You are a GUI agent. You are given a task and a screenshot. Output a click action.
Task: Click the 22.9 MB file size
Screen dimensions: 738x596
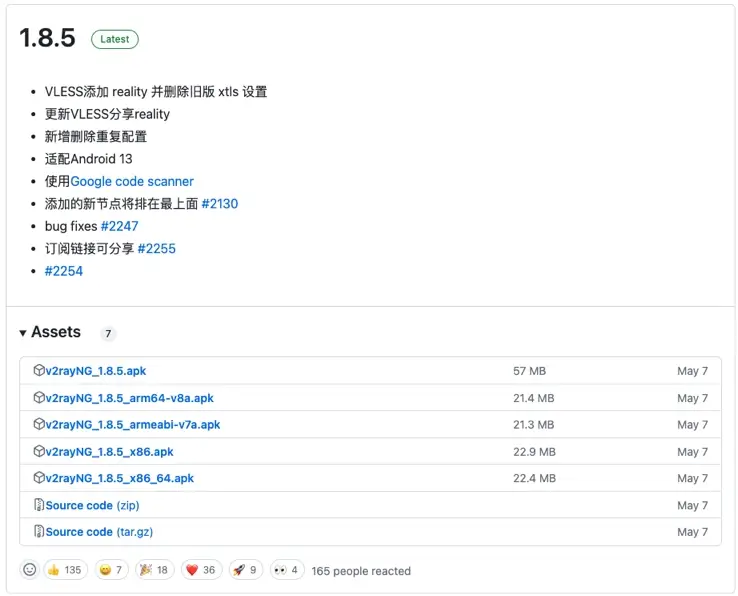point(534,452)
